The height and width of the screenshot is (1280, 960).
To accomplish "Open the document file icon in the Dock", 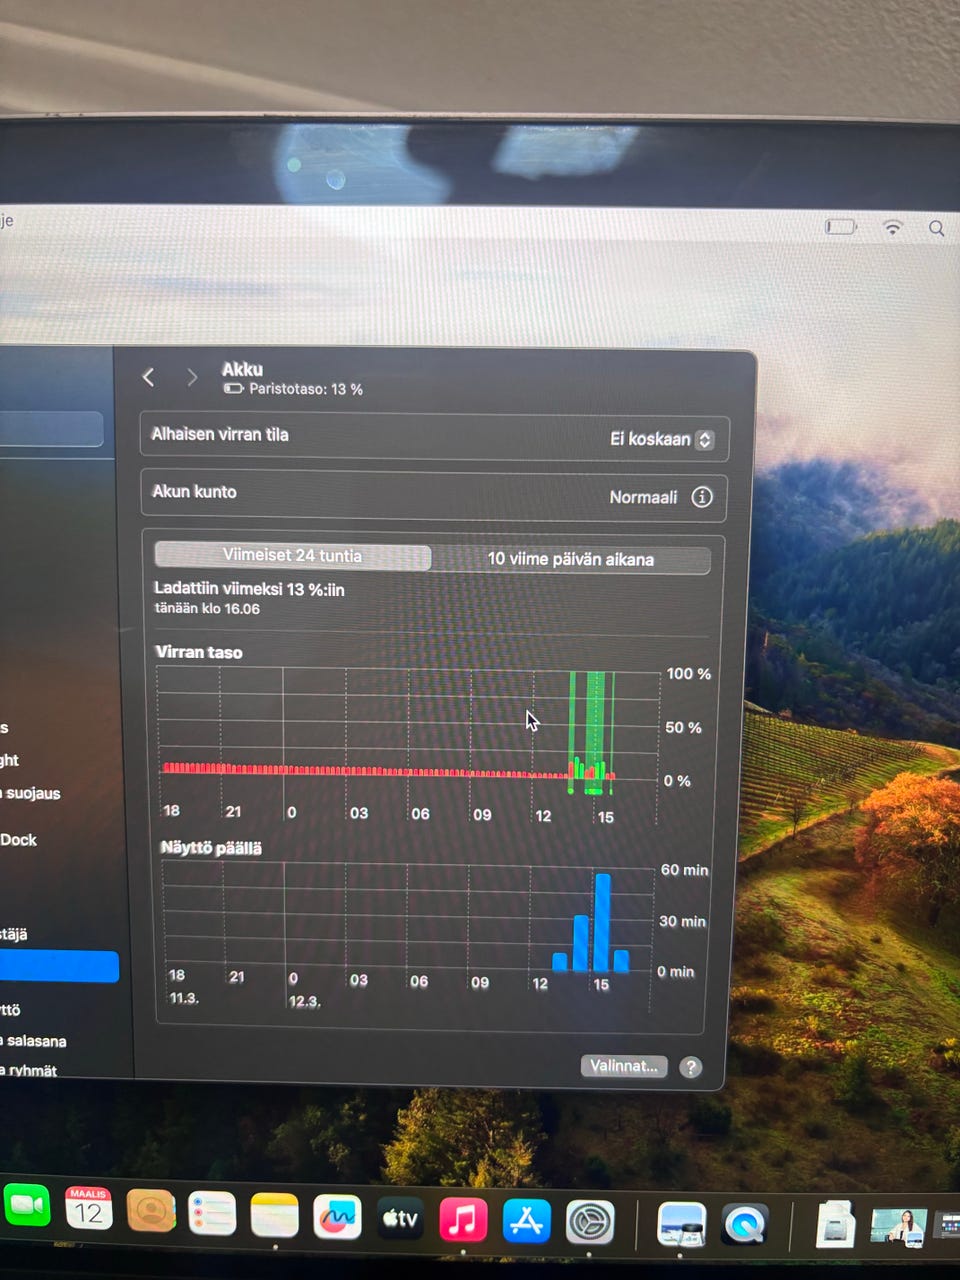I will pos(835,1224).
